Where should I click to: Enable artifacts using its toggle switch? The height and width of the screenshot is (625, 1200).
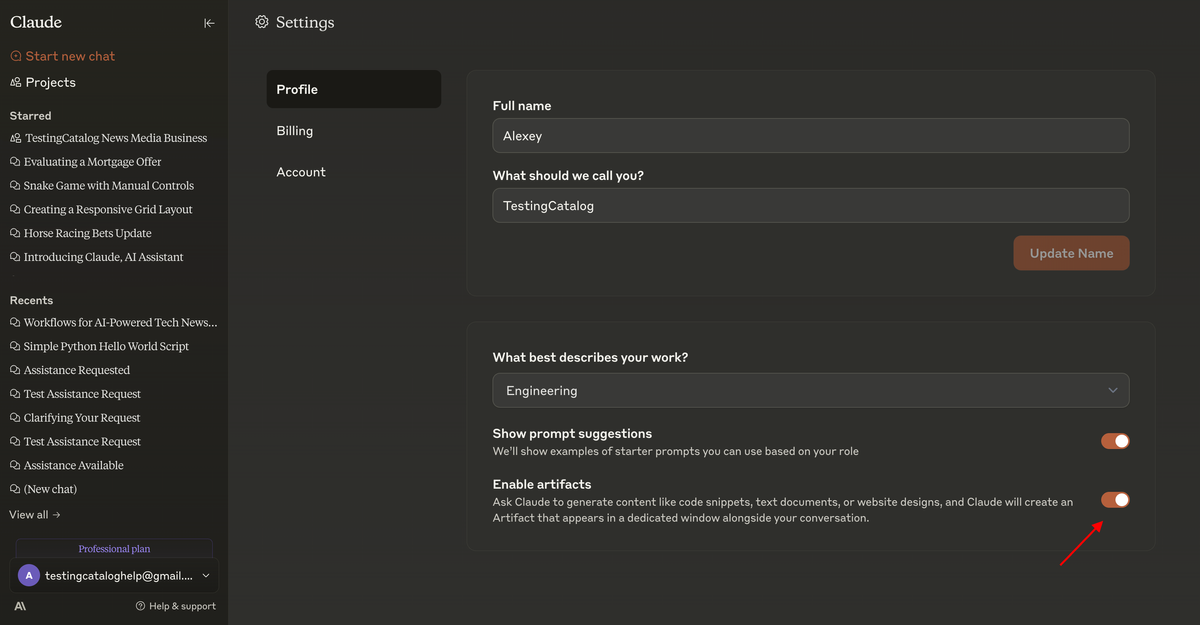click(1115, 499)
